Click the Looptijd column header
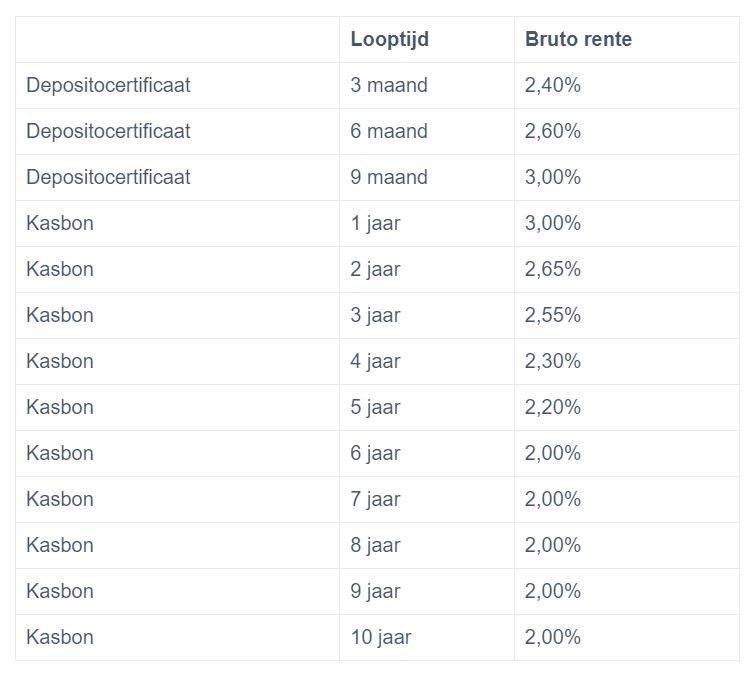This screenshot has width=753, height=680. tap(389, 40)
